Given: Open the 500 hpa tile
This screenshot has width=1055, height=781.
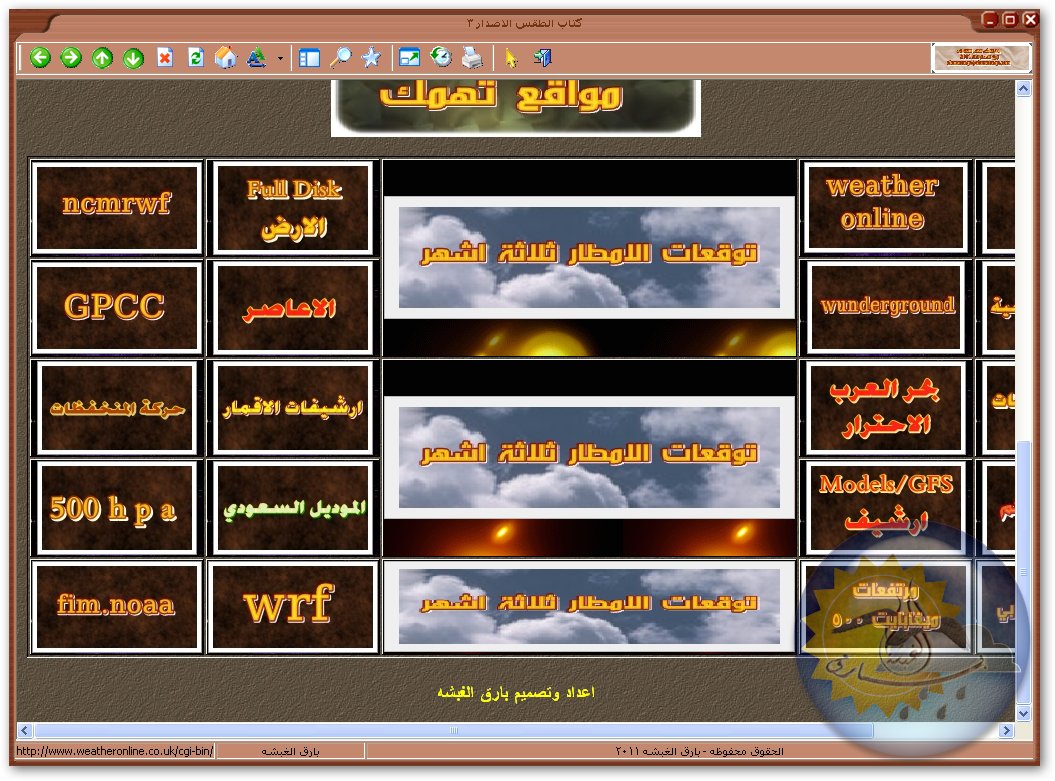Looking at the screenshot, I should (117, 508).
